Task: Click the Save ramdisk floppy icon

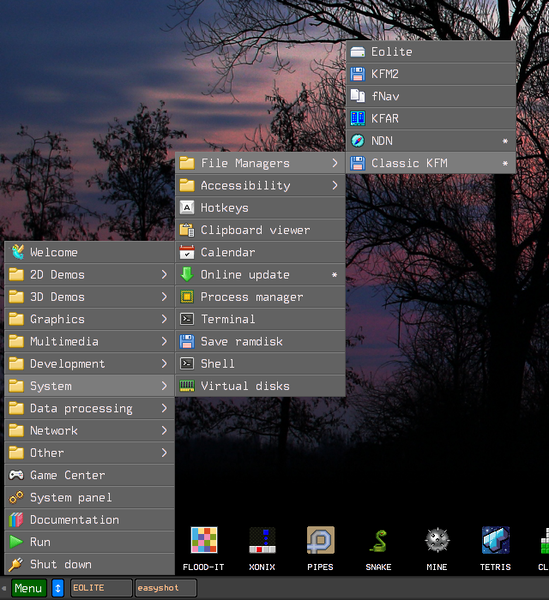Action: click(x=187, y=341)
